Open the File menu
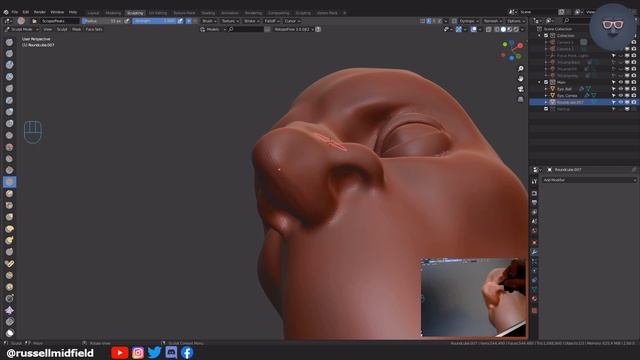This screenshot has width=640, height=360. 15,12
